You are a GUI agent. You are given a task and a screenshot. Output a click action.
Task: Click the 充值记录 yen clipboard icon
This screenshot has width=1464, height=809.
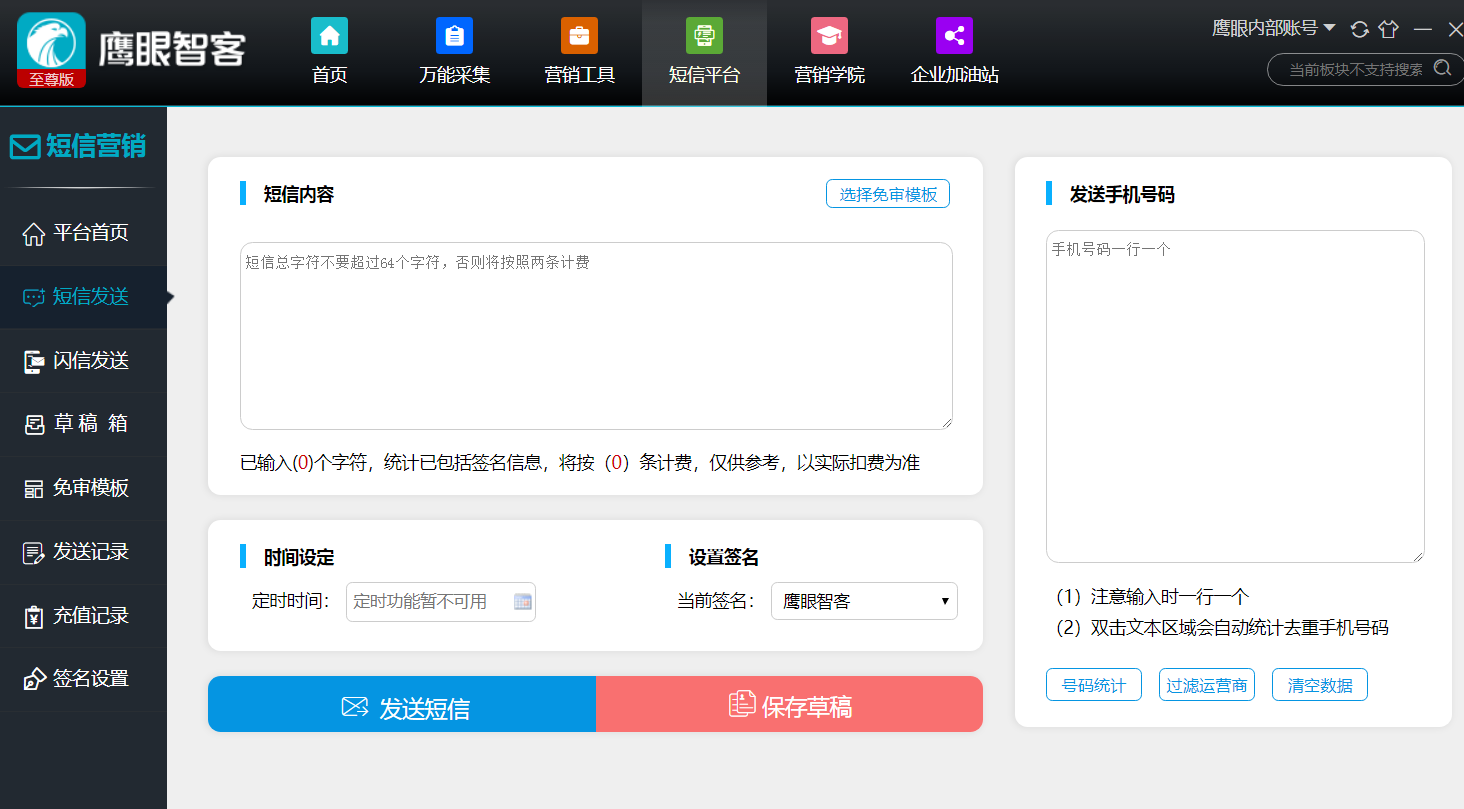click(x=34, y=616)
